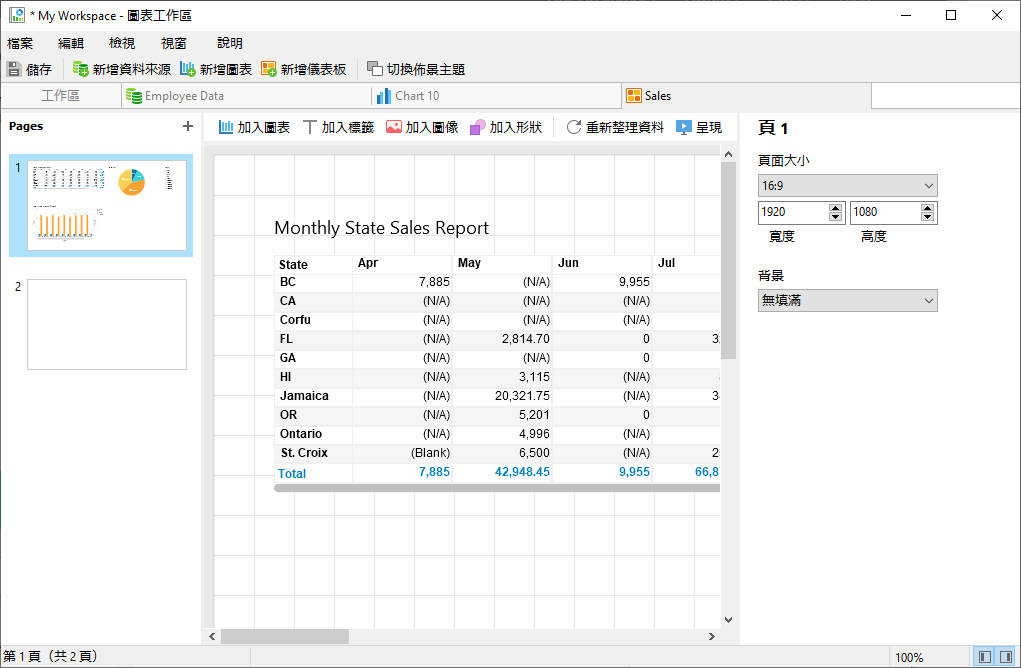Click 新增資料來源 toolbar icon
1021x668 pixels.
[81, 69]
